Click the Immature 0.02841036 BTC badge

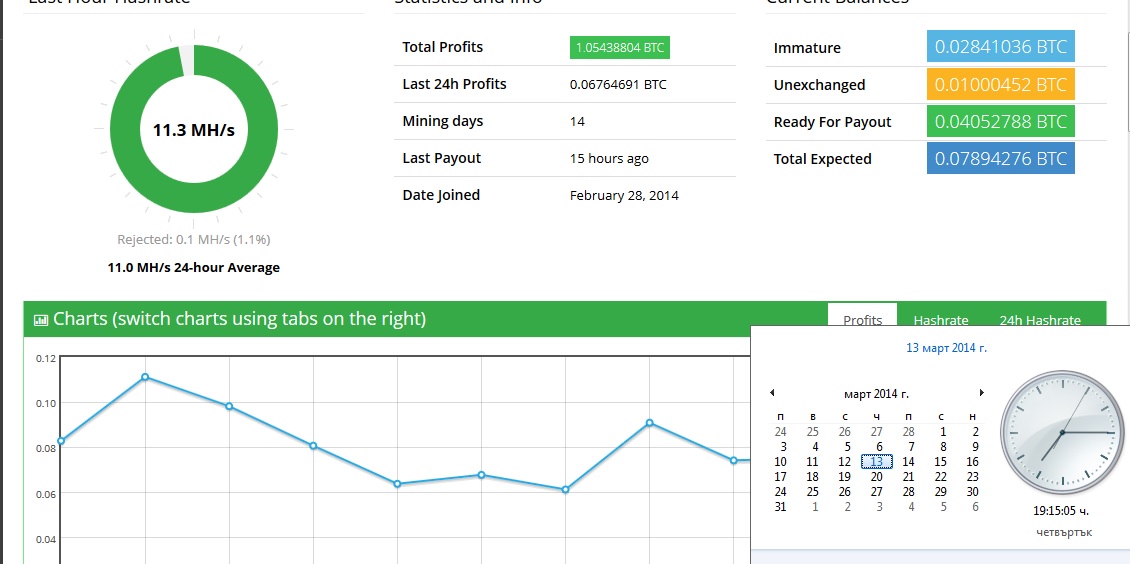[1000, 46]
